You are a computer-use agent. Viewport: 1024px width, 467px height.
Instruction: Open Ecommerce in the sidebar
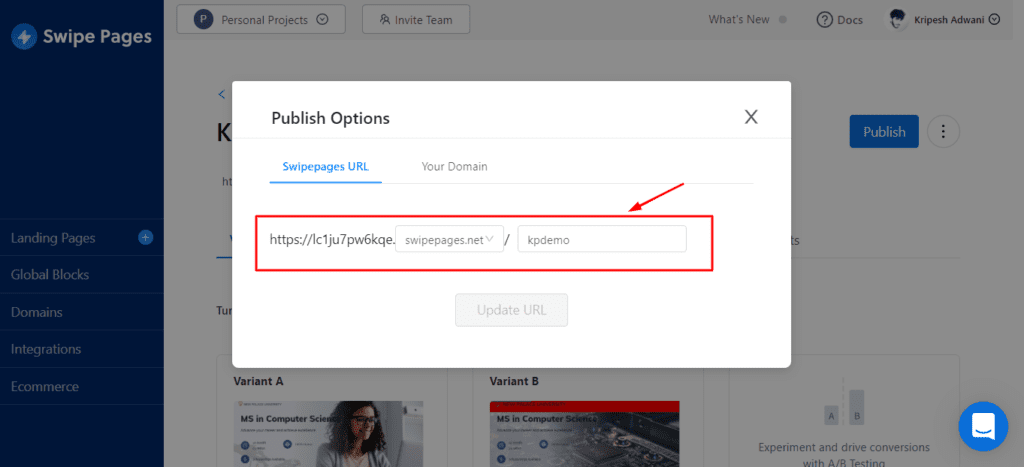pos(44,387)
